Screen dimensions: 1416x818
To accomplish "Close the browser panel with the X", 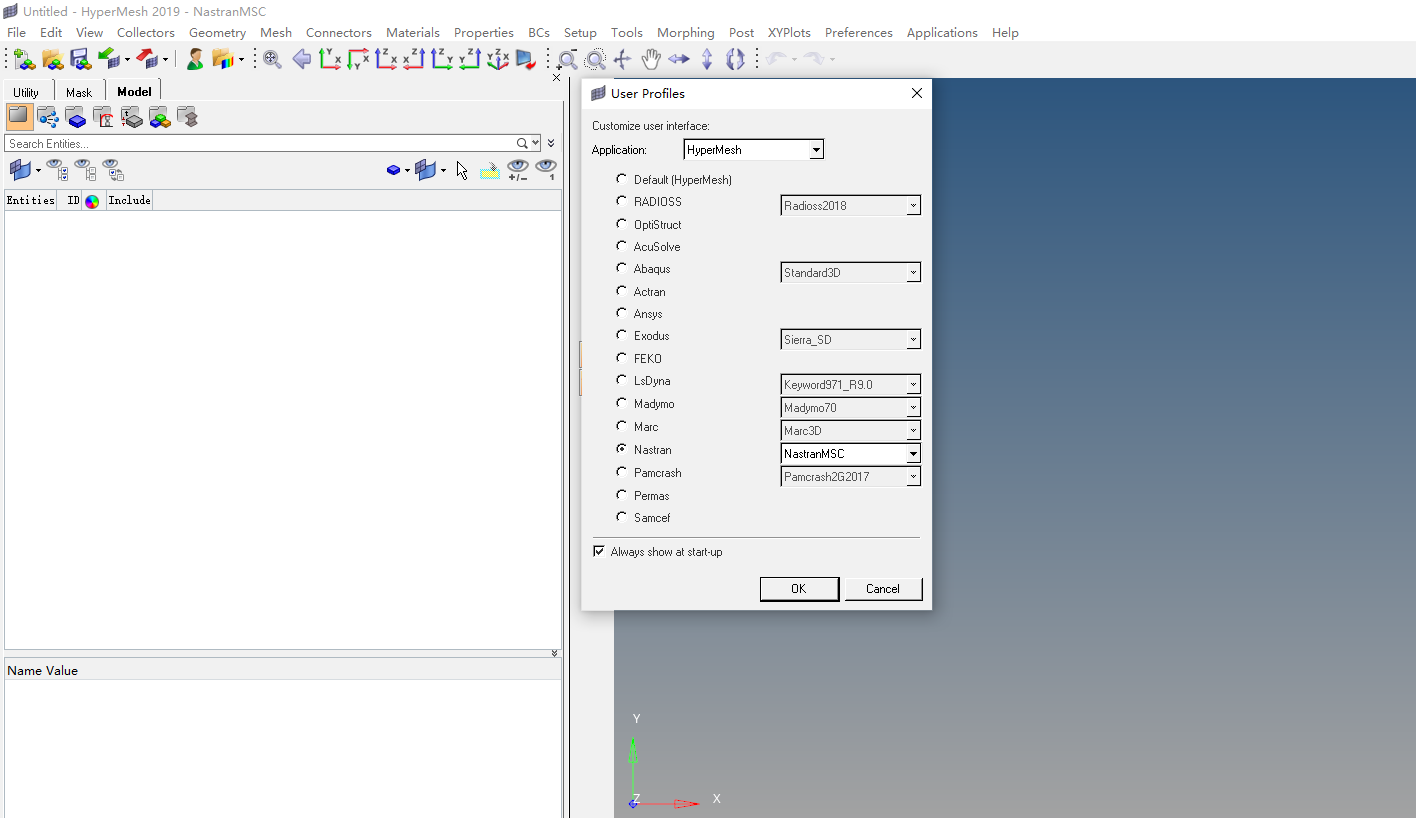I will coord(557,78).
